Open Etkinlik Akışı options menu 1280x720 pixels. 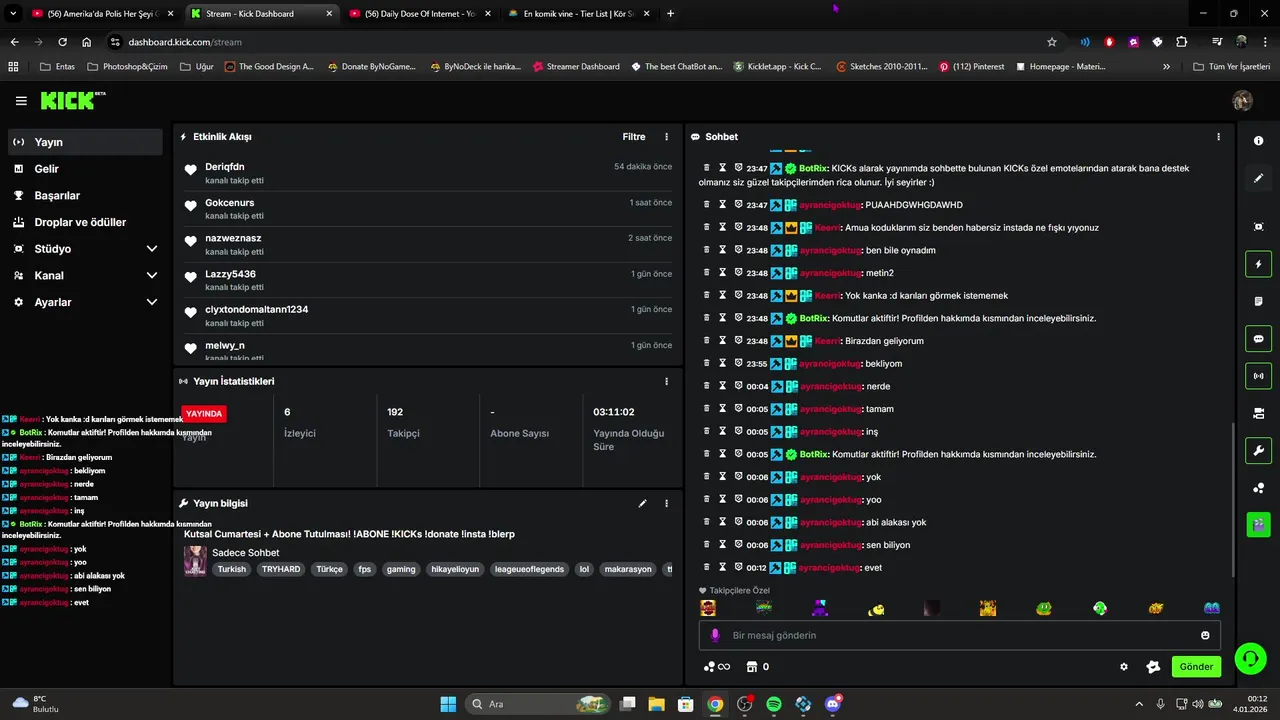[x=667, y=137]
